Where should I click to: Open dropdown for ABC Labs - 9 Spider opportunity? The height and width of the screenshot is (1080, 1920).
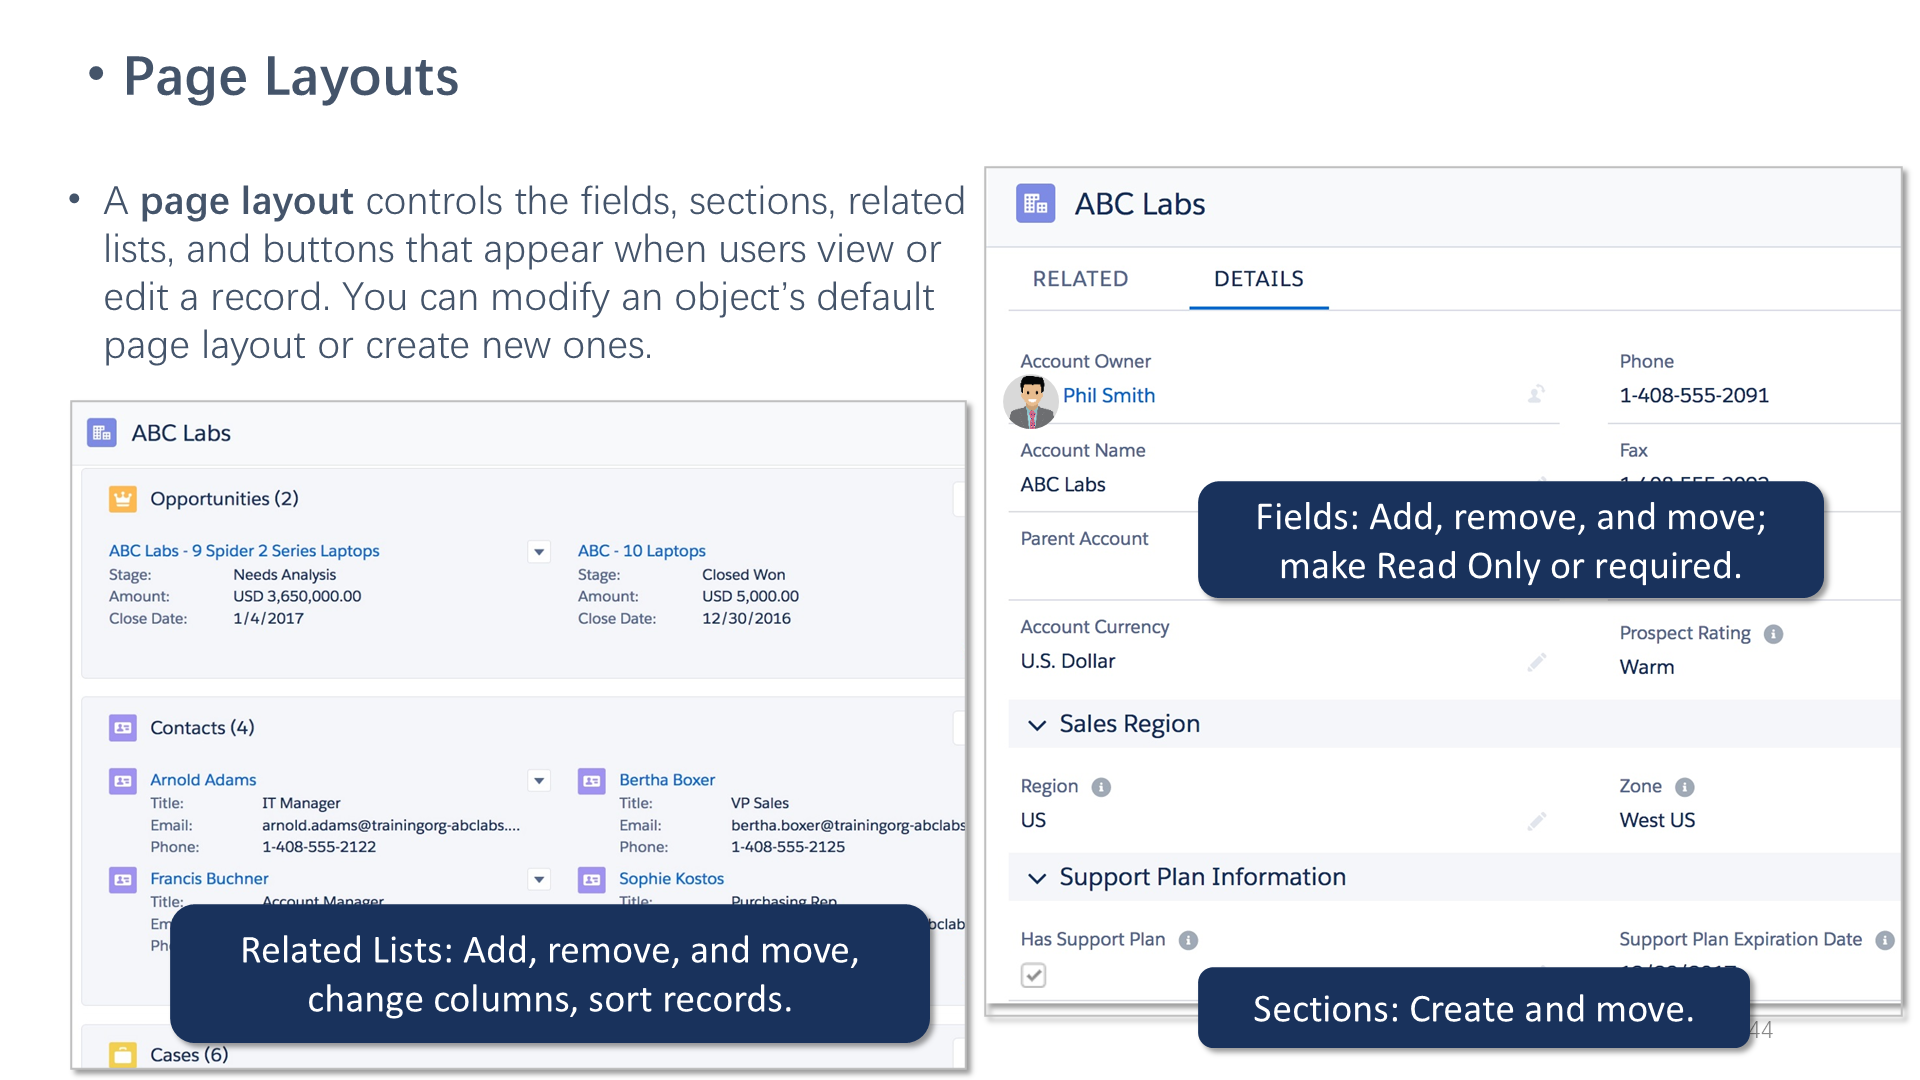[539, 552]
